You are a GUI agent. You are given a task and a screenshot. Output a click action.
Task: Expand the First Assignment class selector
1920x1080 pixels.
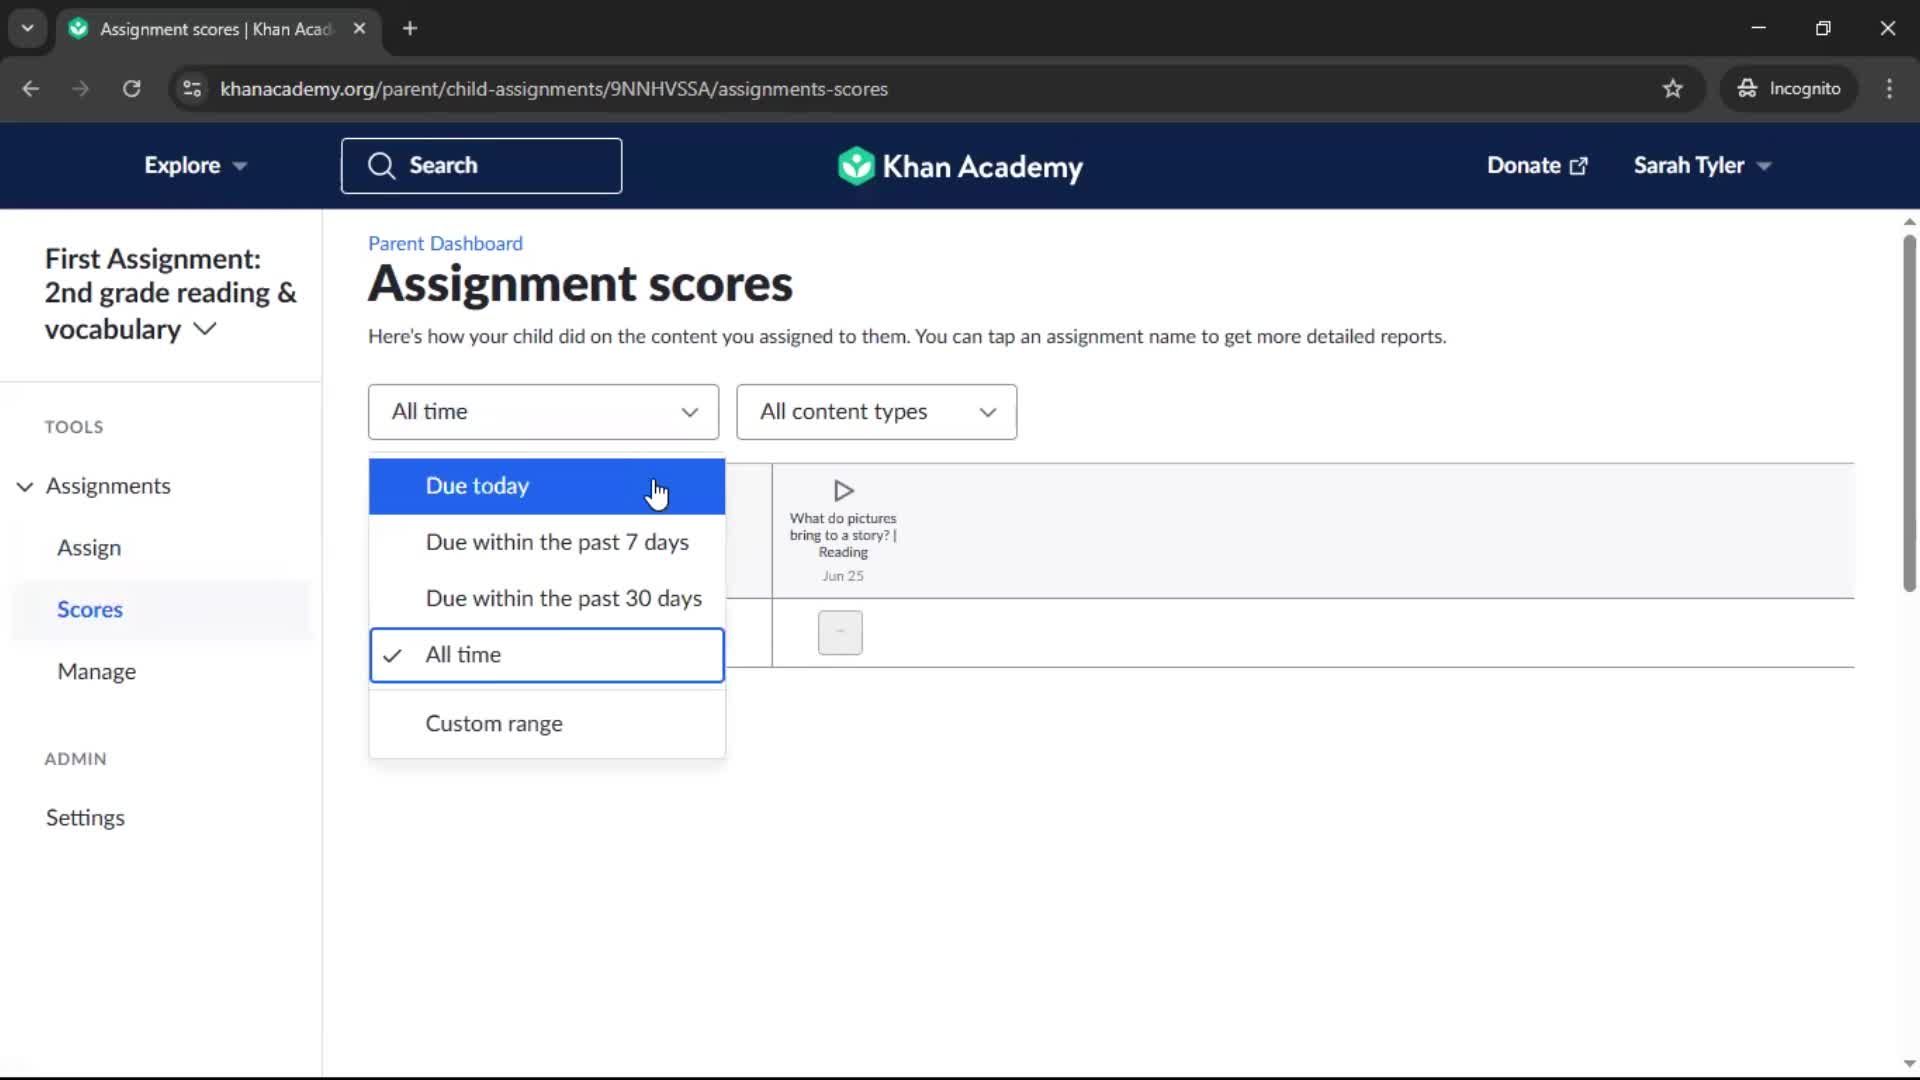pos(171,294)
